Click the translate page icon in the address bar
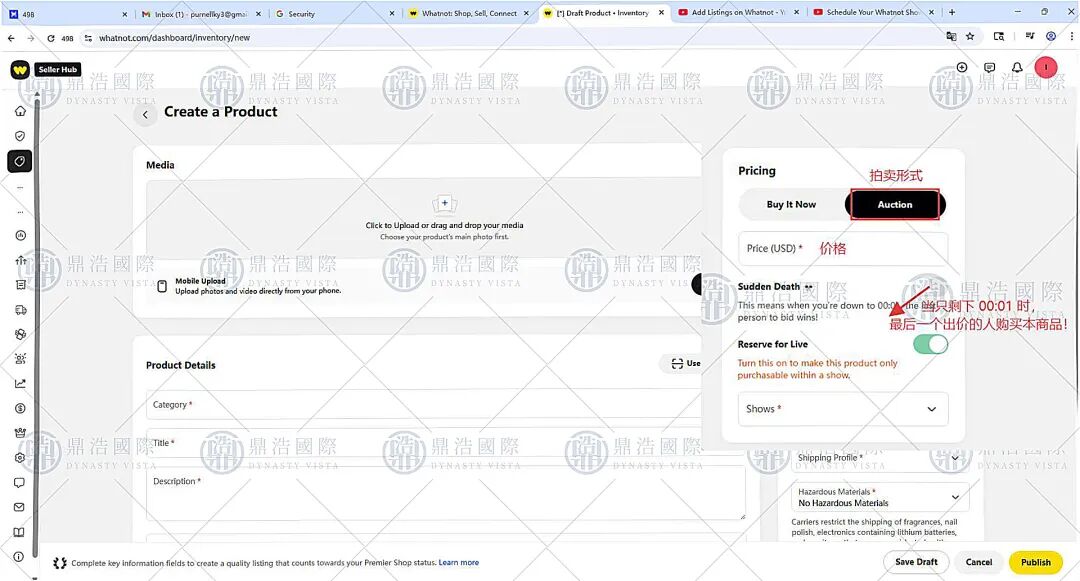This screenshot has width=1080, height=581. pos(951,36)
